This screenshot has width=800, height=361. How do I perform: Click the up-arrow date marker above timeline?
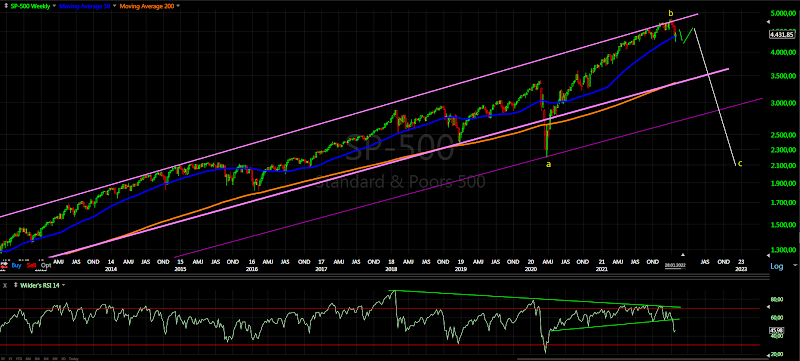click(683, 254)
